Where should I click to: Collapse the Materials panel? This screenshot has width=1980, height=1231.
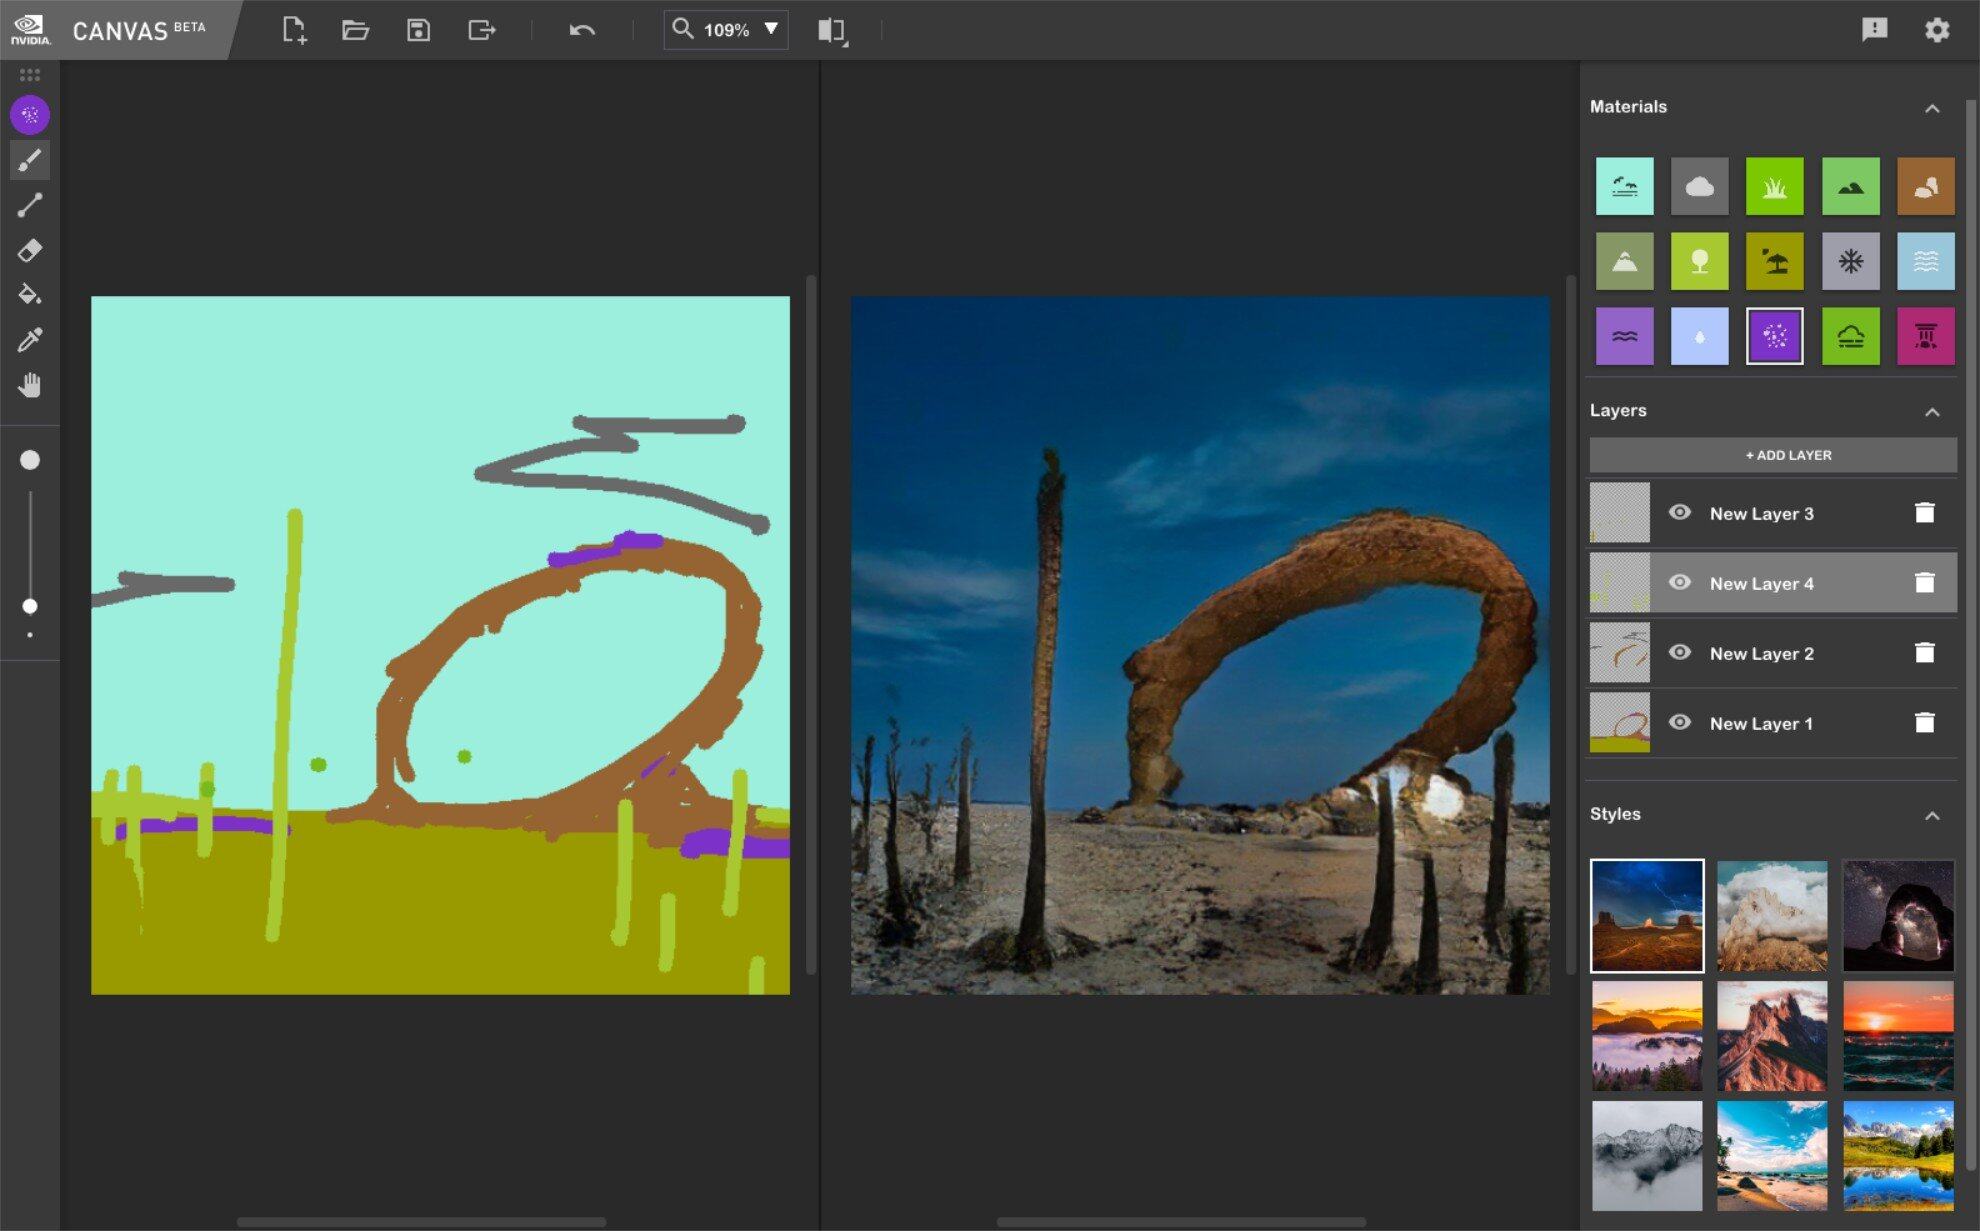1932,108
